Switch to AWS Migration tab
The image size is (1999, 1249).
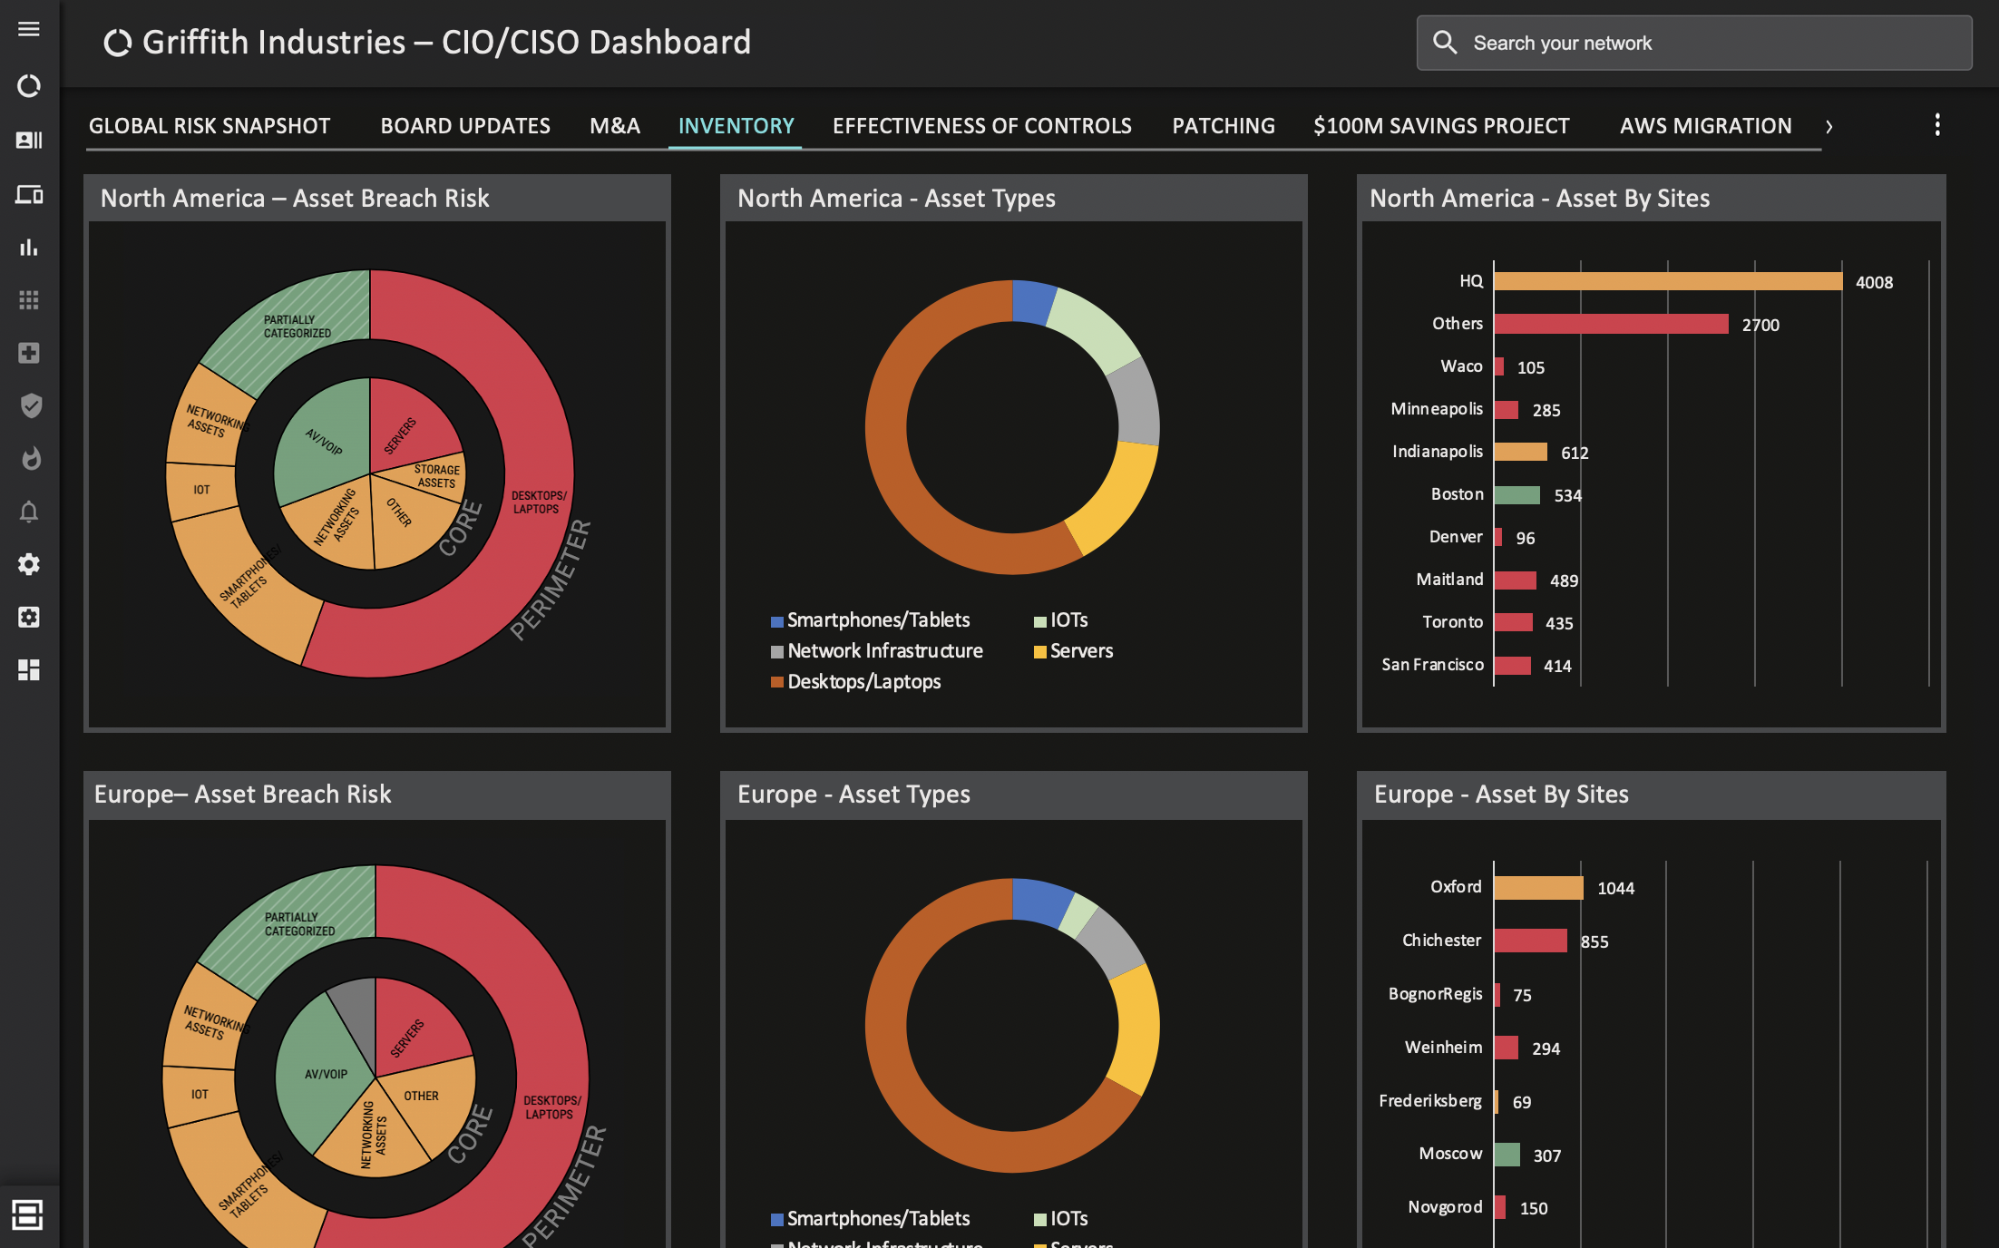1706,126
